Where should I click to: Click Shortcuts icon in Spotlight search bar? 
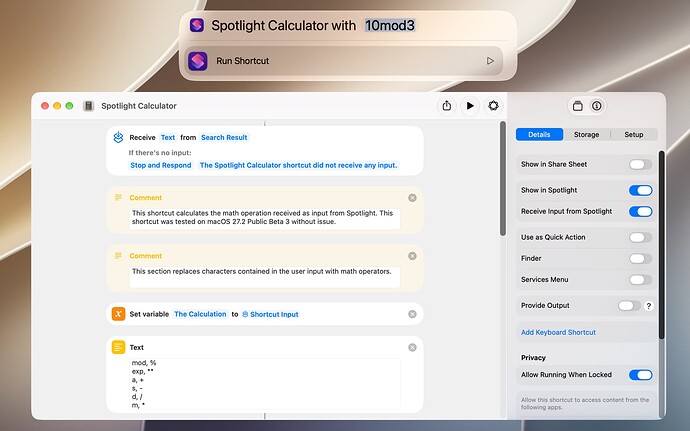pos(197,25)
